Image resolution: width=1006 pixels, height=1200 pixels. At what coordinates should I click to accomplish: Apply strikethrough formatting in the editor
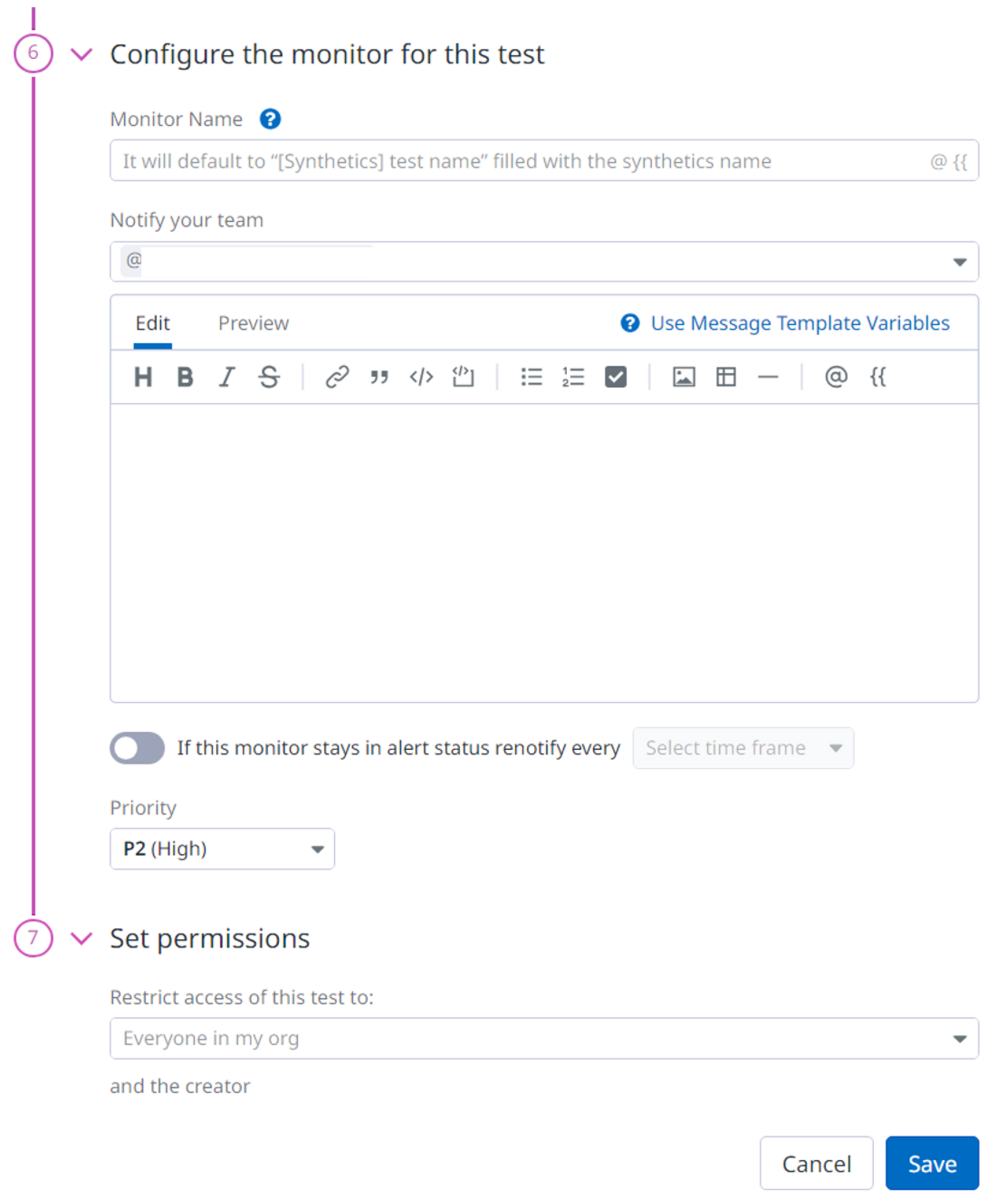click(x=269, y=377)
